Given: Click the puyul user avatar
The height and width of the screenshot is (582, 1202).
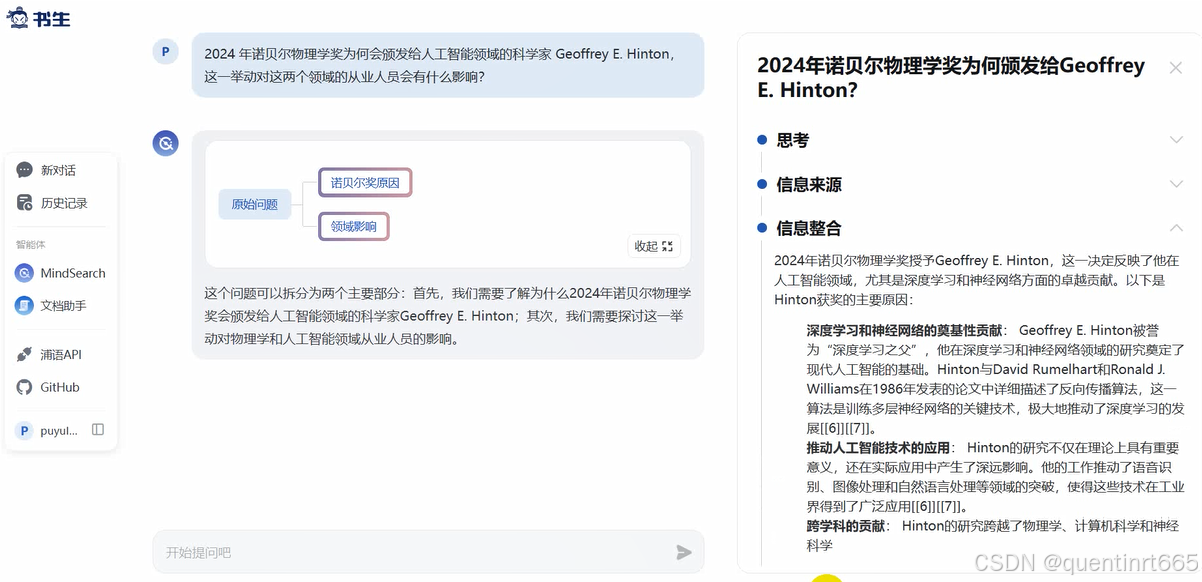Looking at the screenshot, I should pos(25,430).
